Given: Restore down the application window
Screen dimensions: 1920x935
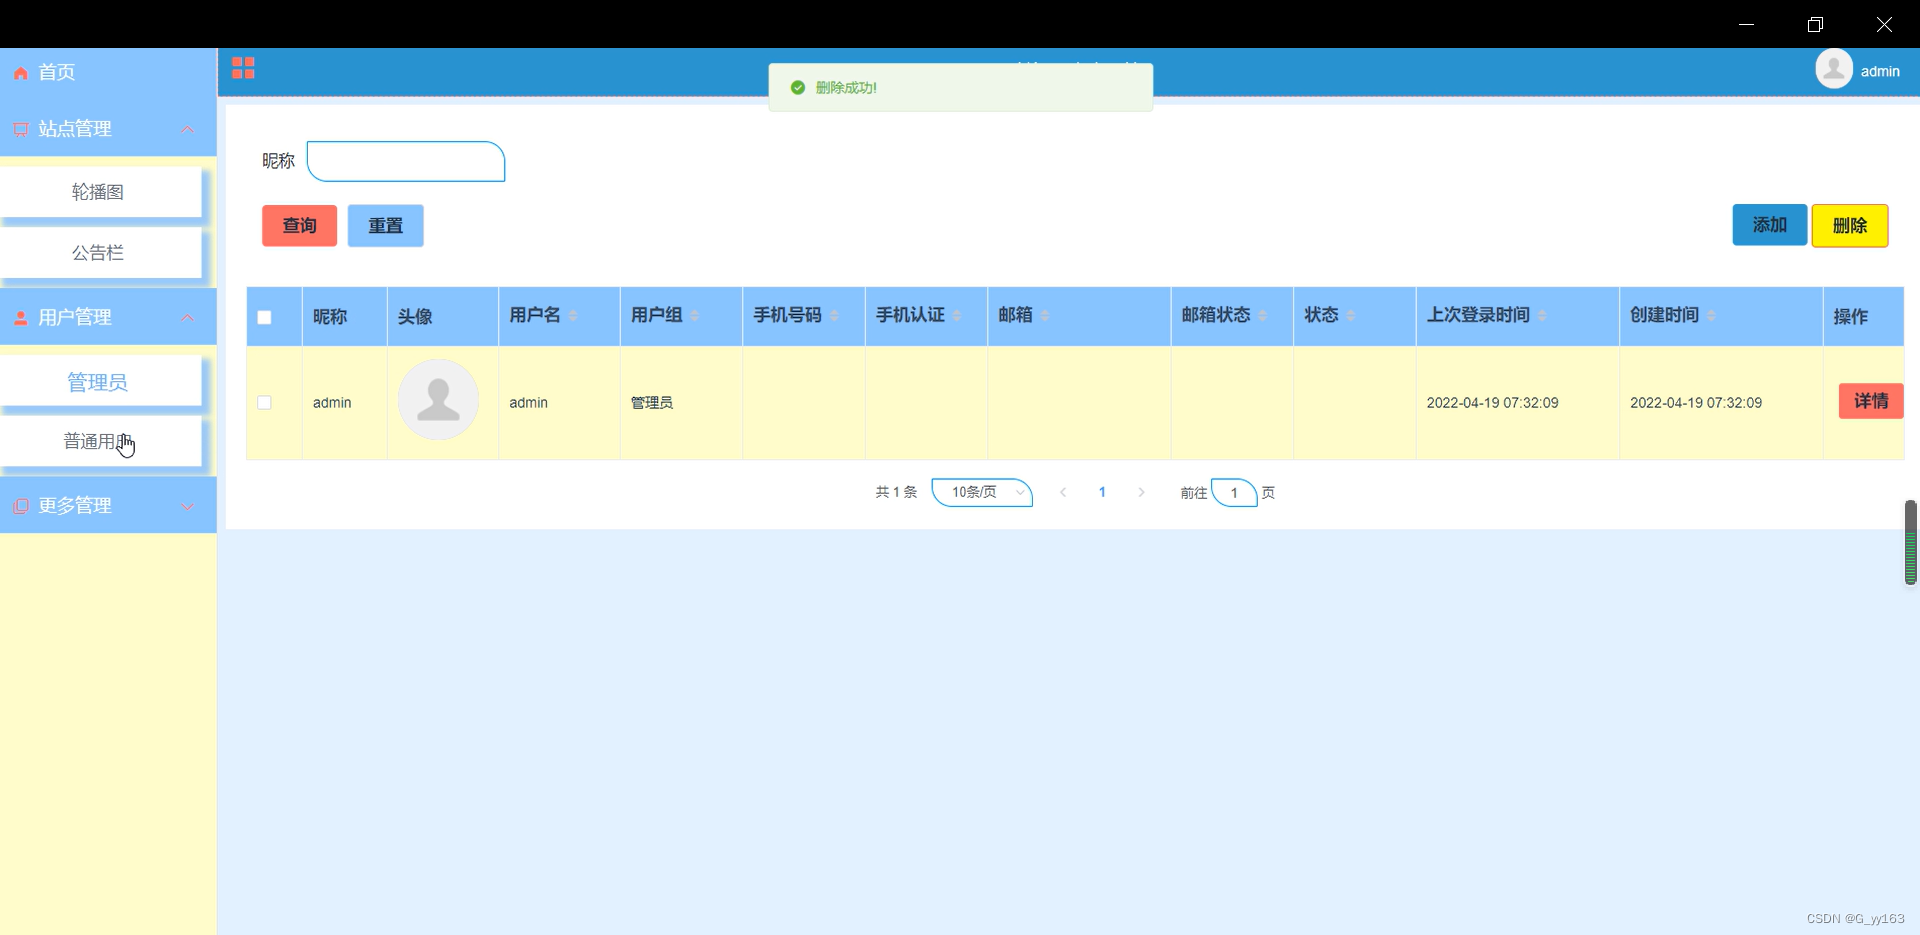Looking at the screenshot, I should (x=1815, y=24).
